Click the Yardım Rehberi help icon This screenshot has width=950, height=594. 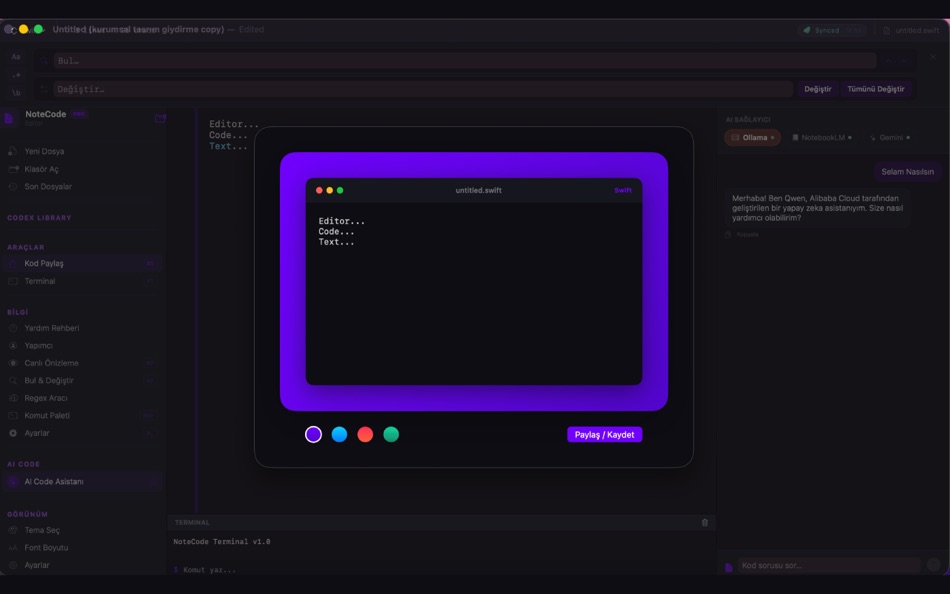pos(13,328)
